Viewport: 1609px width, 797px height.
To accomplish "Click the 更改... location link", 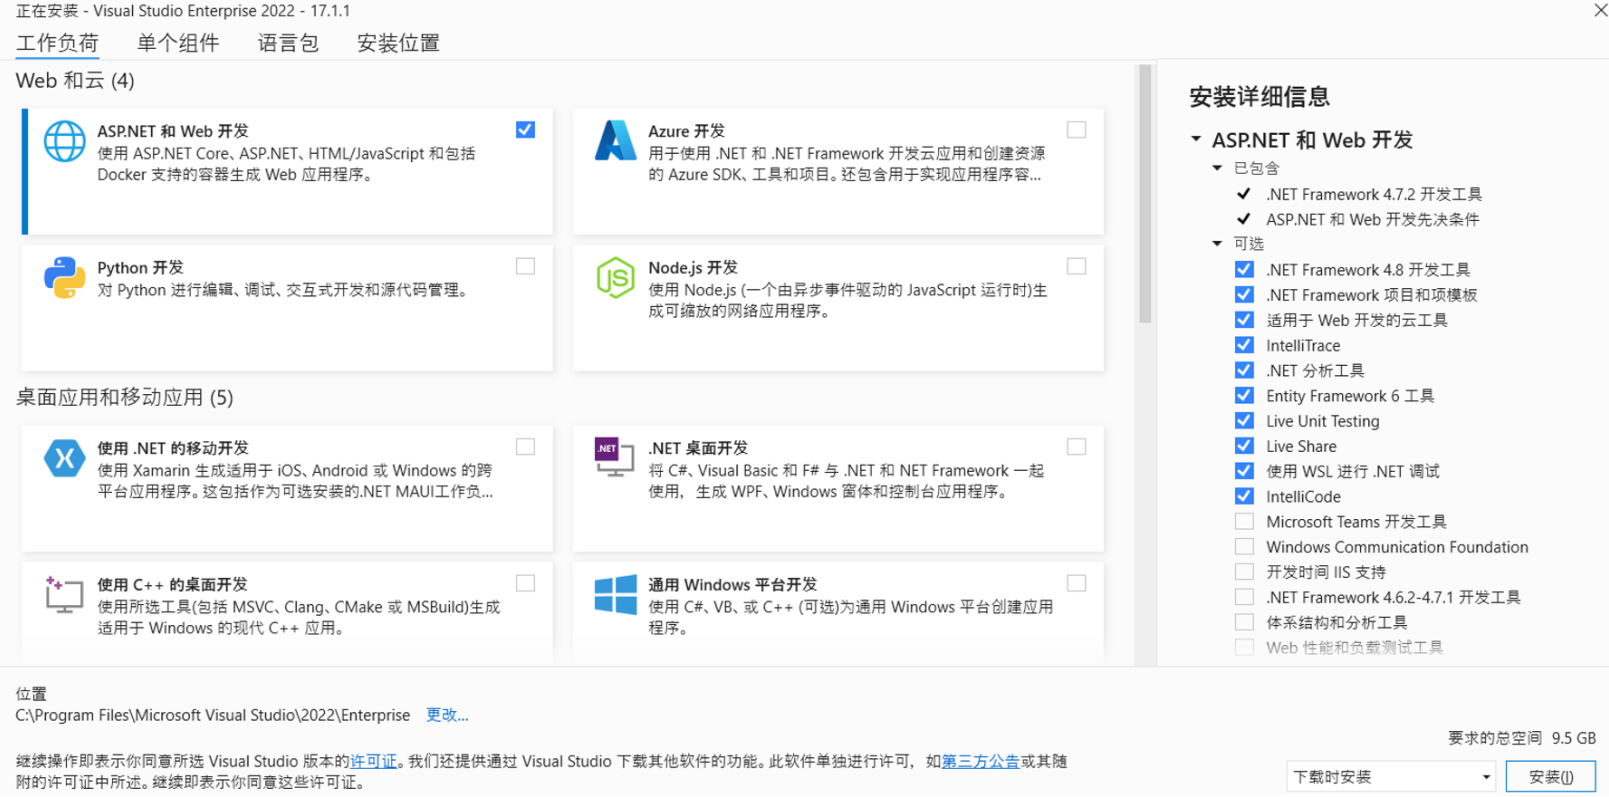I will pos(447,715).
